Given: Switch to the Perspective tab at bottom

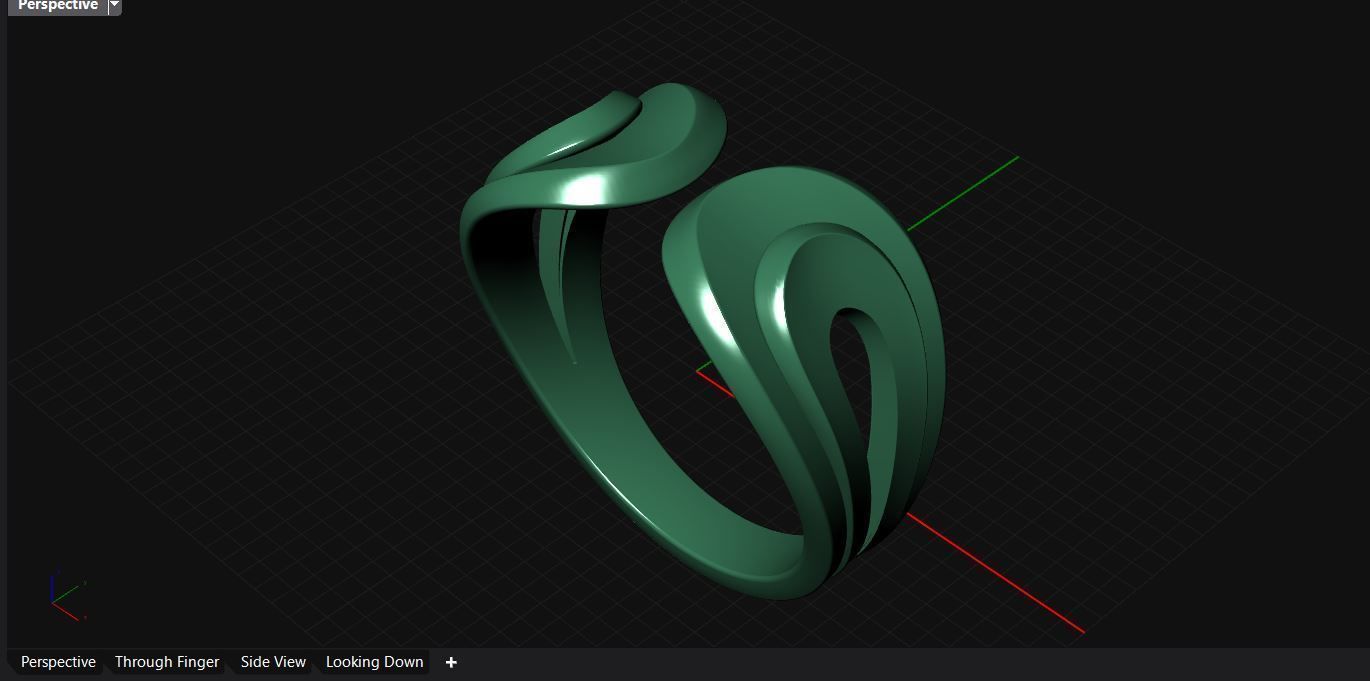Looking at the screenshot, I should [58, 662].
